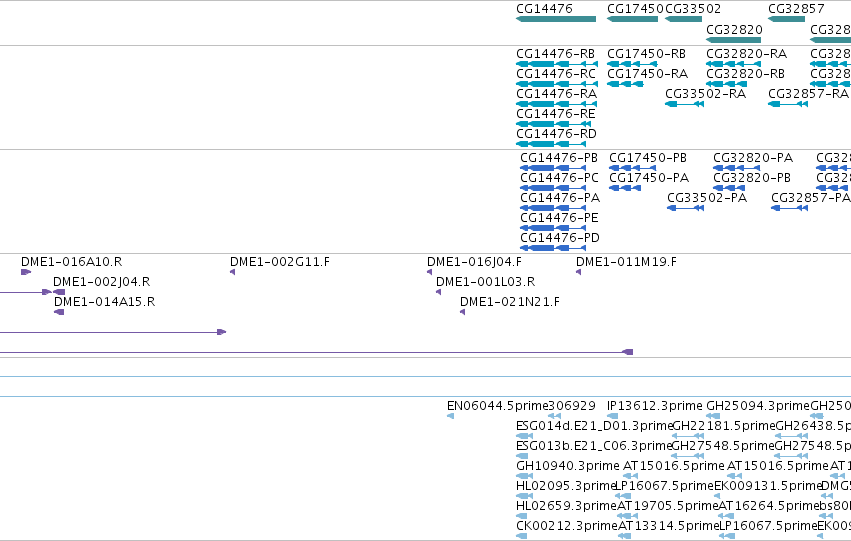The width and height of the screenshot is (851, 541).
Task: Select BAC end DME1-011M19.F
Action: click(626, 262)
